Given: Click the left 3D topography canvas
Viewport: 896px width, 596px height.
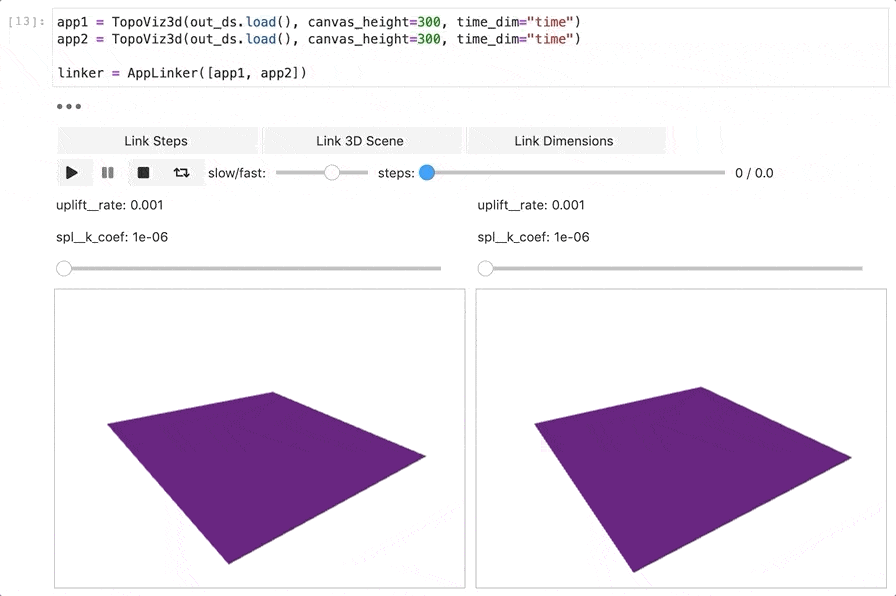Looking at the screenshot, I should (x=260, y=438).
